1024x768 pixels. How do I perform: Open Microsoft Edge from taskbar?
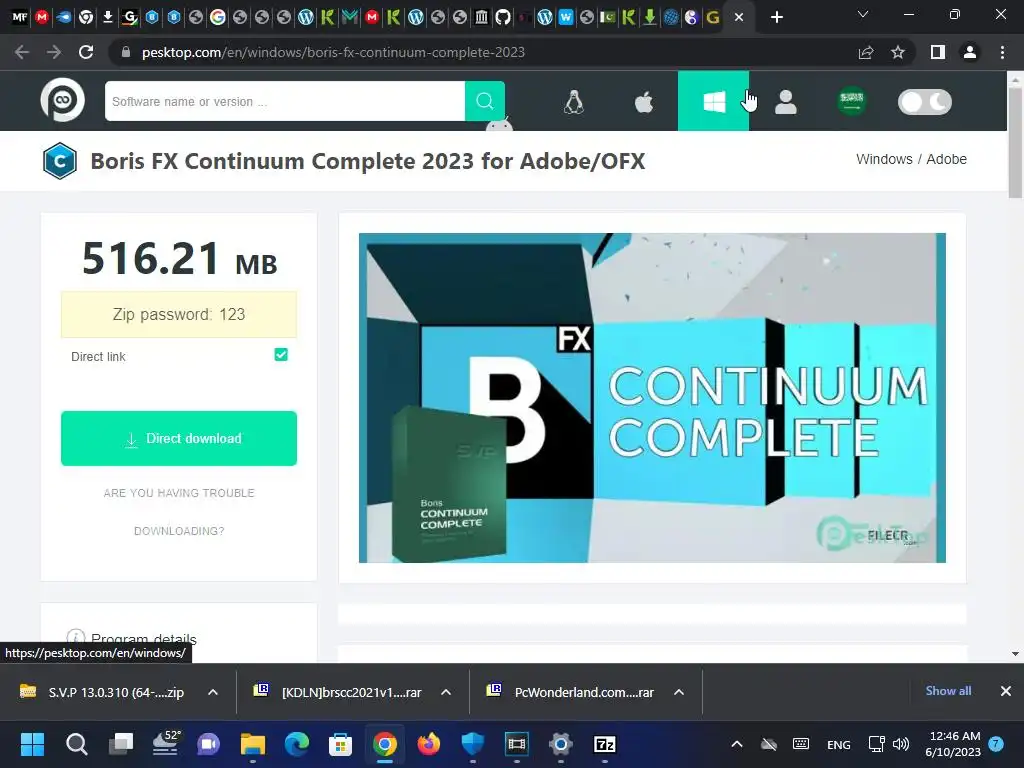pos(296,744)
